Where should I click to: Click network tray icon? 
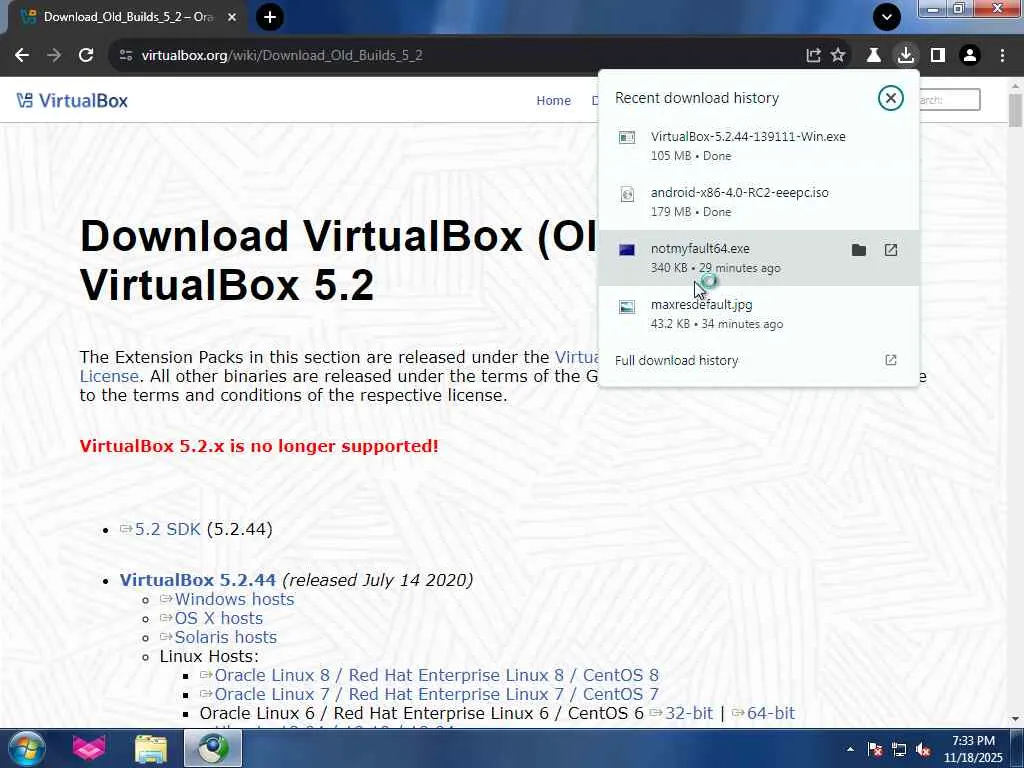tap(899, 749)
